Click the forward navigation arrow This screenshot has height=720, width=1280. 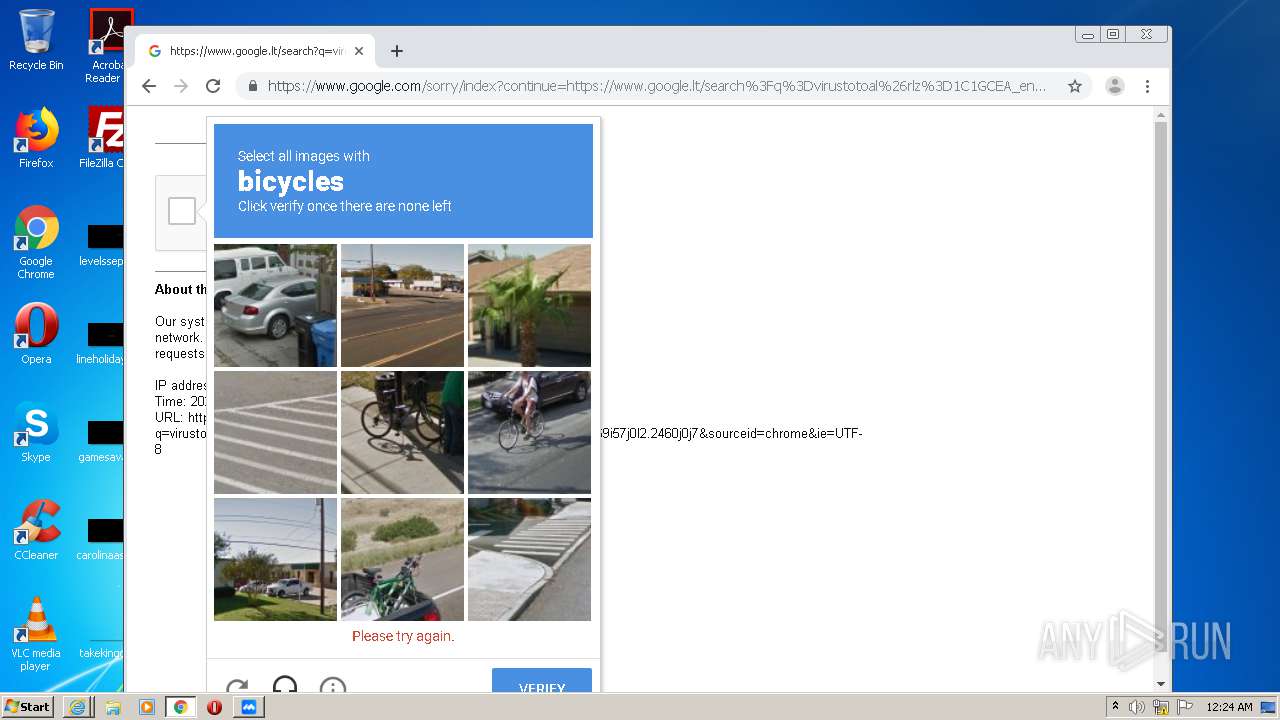point(181,86)
